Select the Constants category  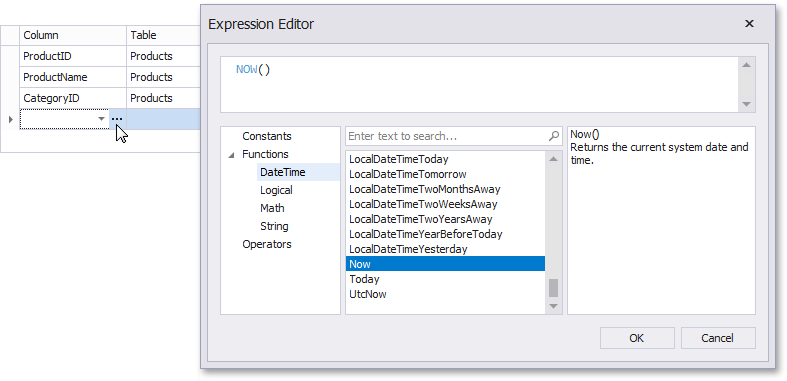pos(267,136)
